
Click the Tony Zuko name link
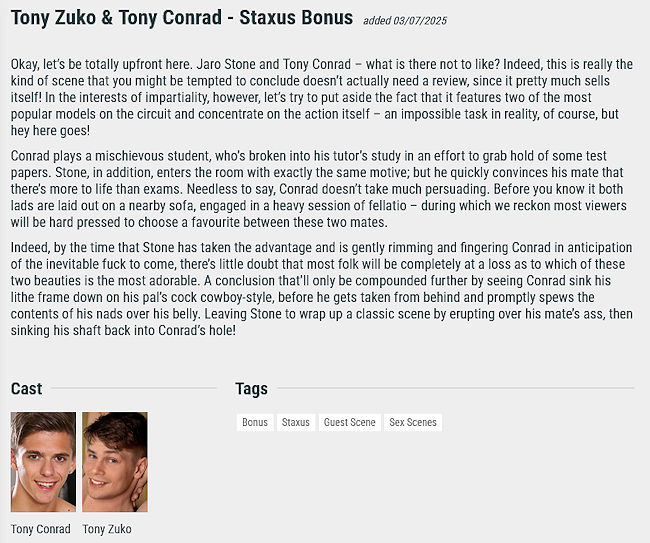[x=107, y=529]
